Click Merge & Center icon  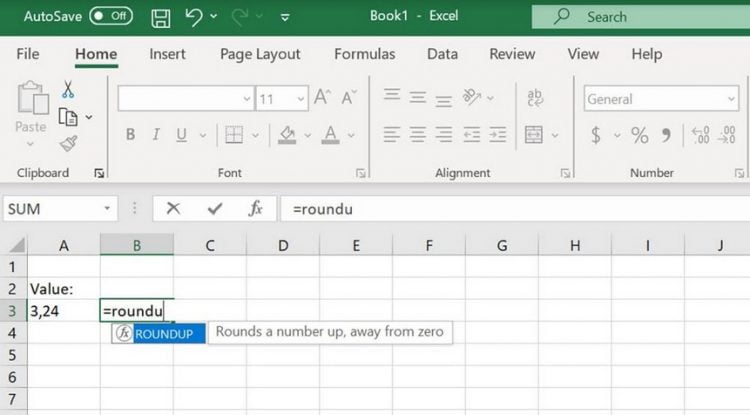point(534,135)
